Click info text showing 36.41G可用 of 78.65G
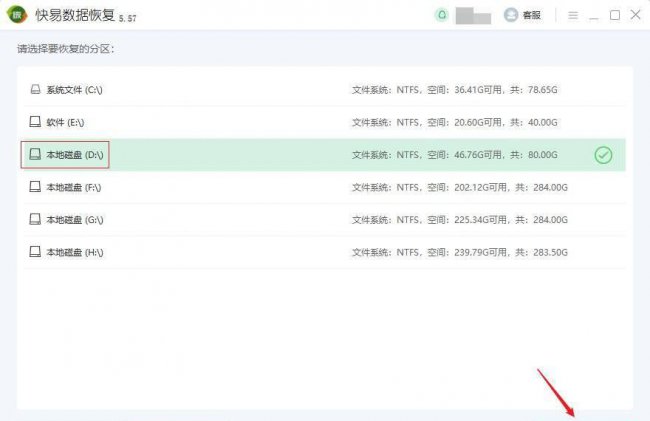 (454, 90)
